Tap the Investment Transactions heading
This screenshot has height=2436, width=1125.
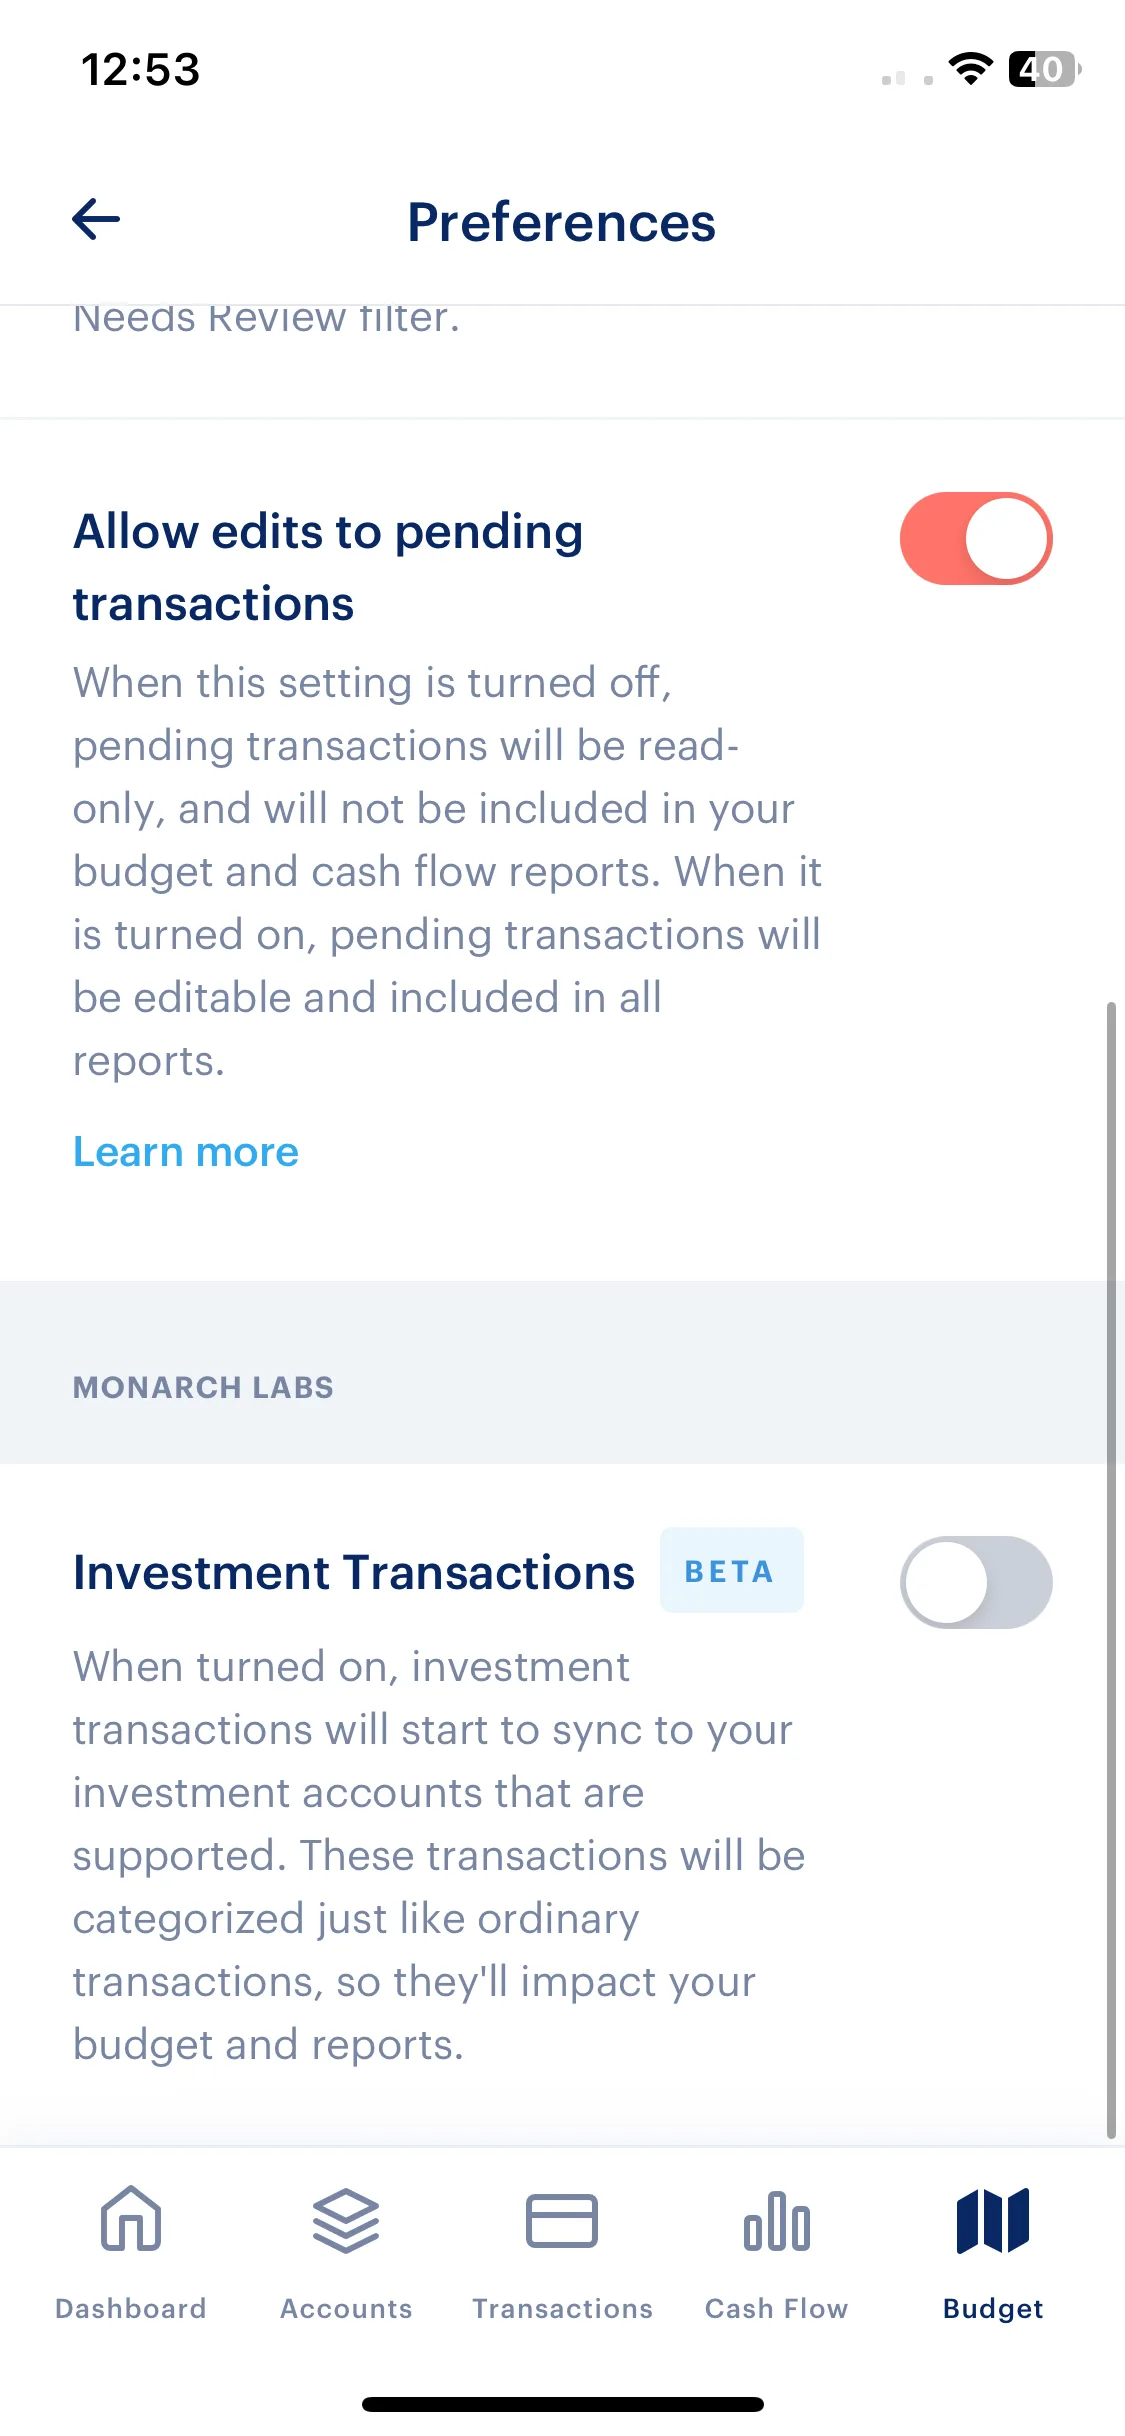(354, 1572)
